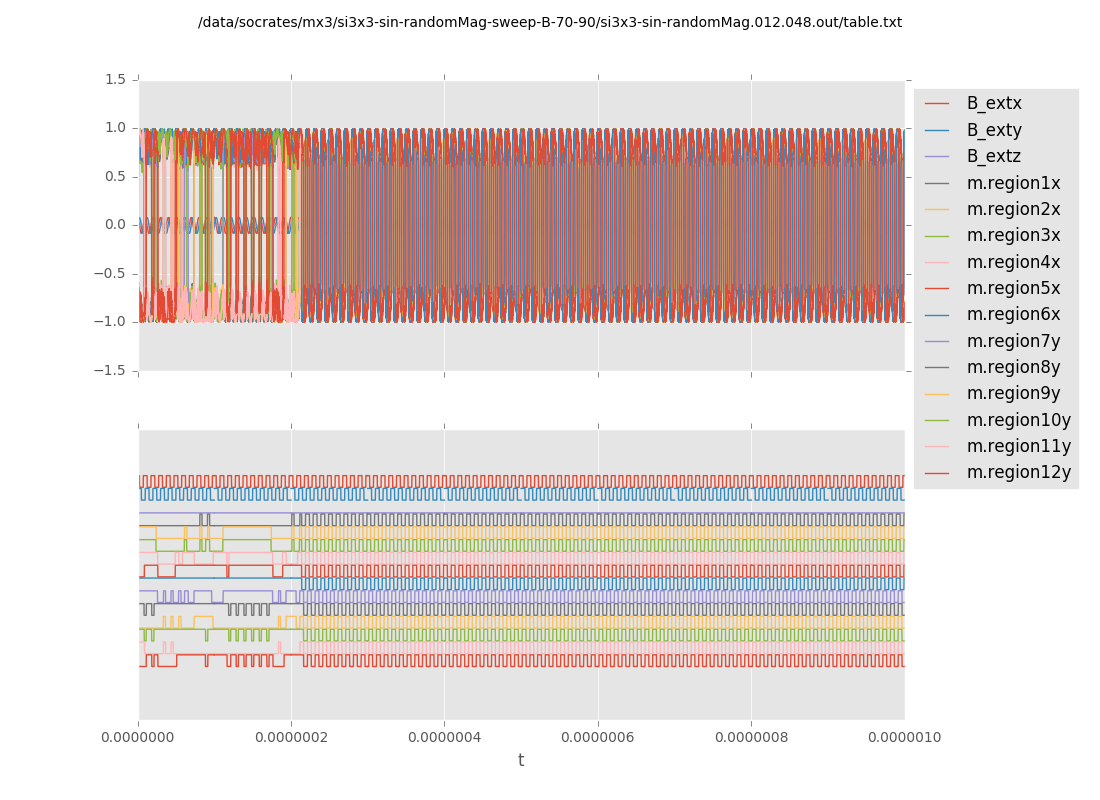Click the color line next to m.region11y
The width and height of the screenshot is (1100, 800).
click(937, 447)
